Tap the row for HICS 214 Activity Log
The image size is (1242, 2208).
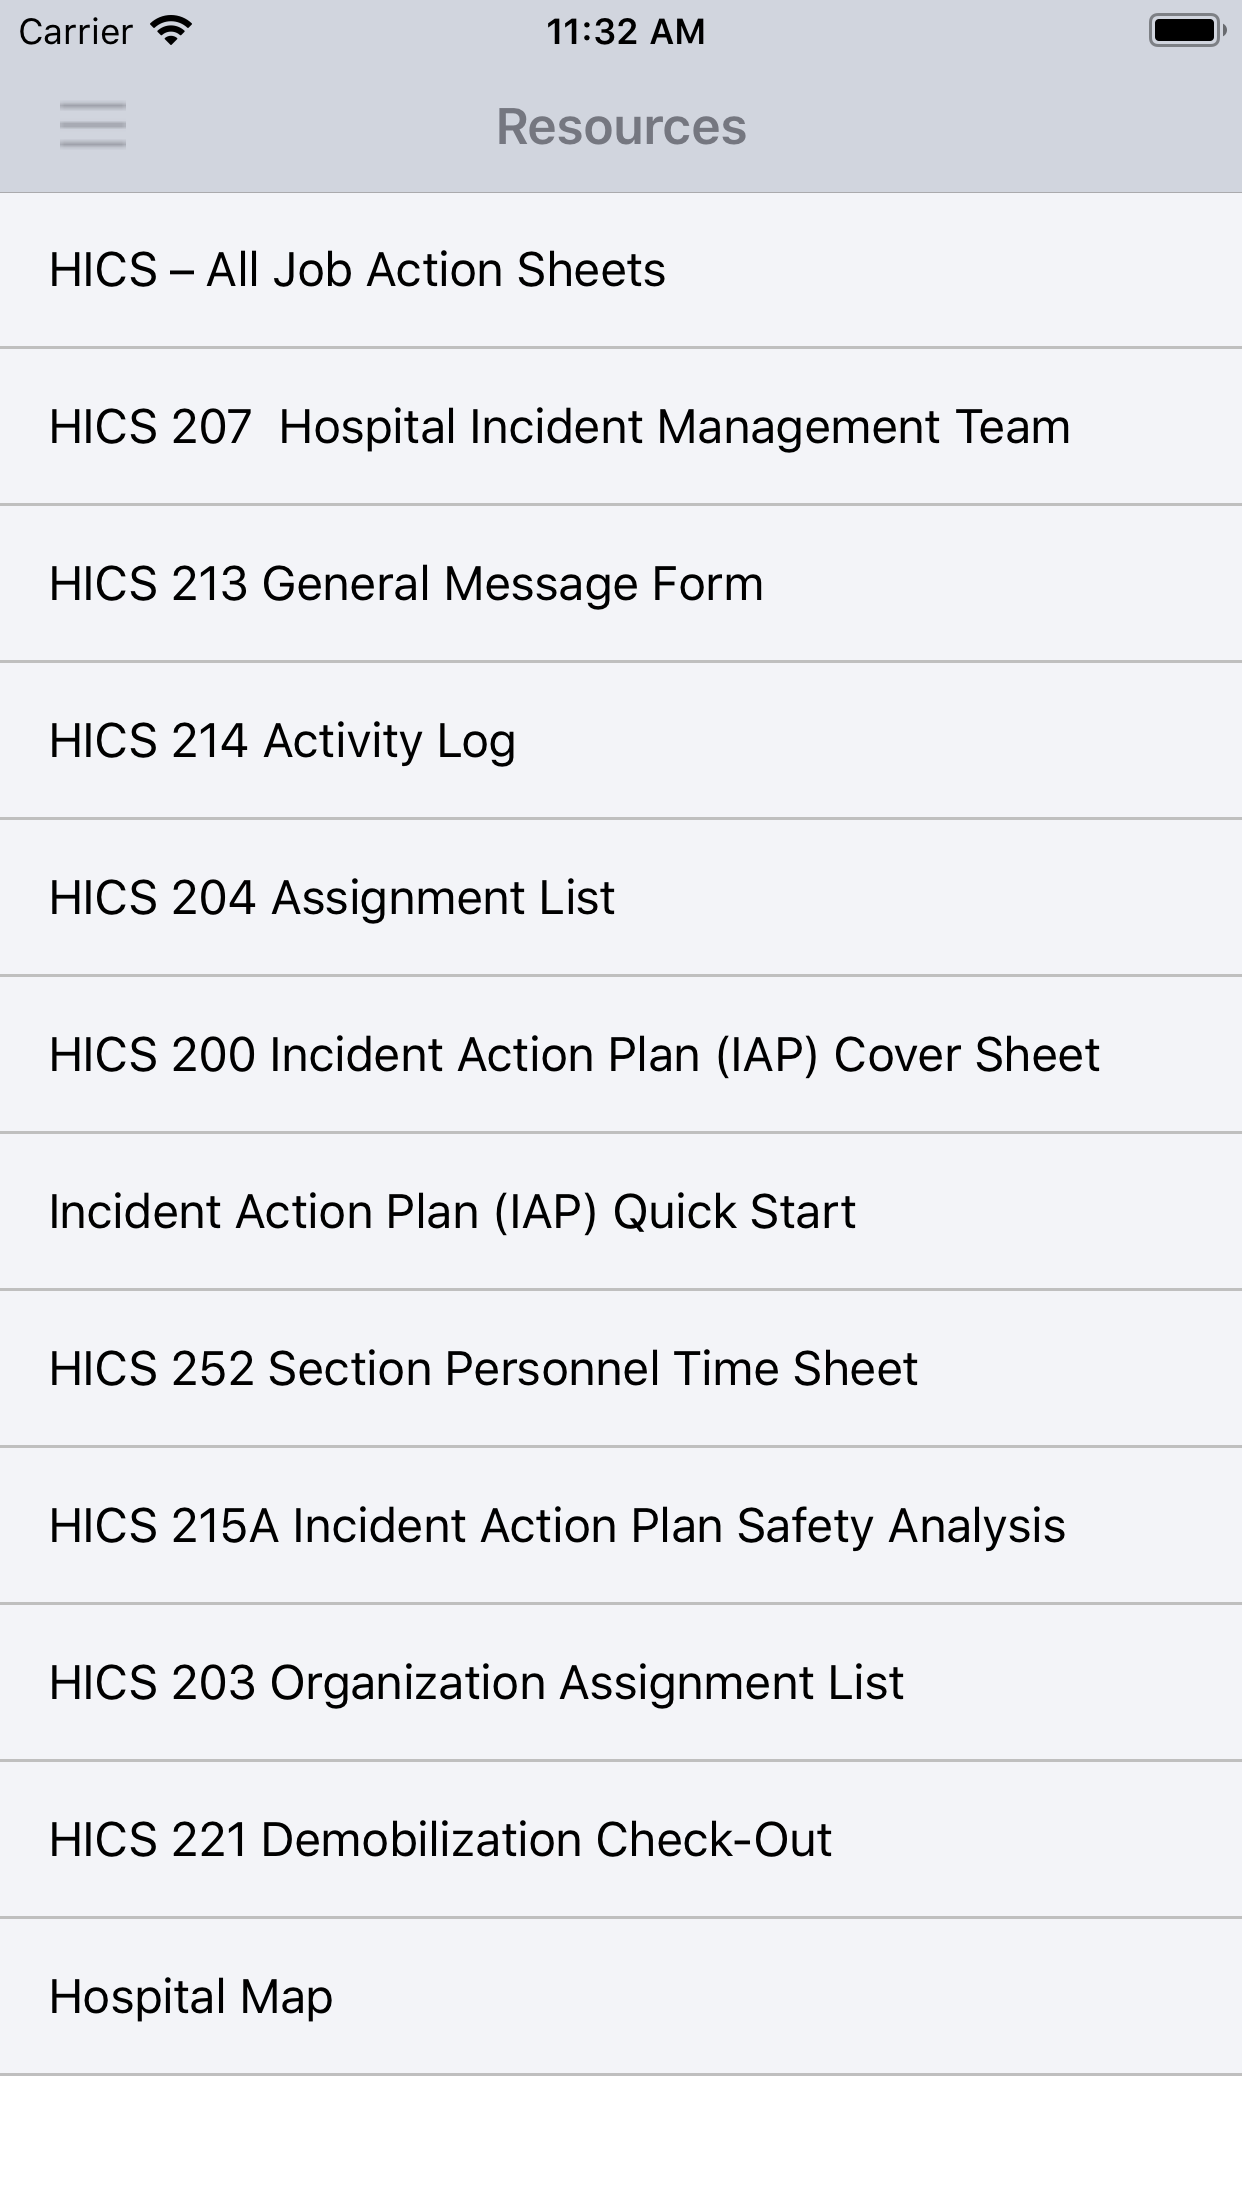pyautogui.click(x=620, y=740)
